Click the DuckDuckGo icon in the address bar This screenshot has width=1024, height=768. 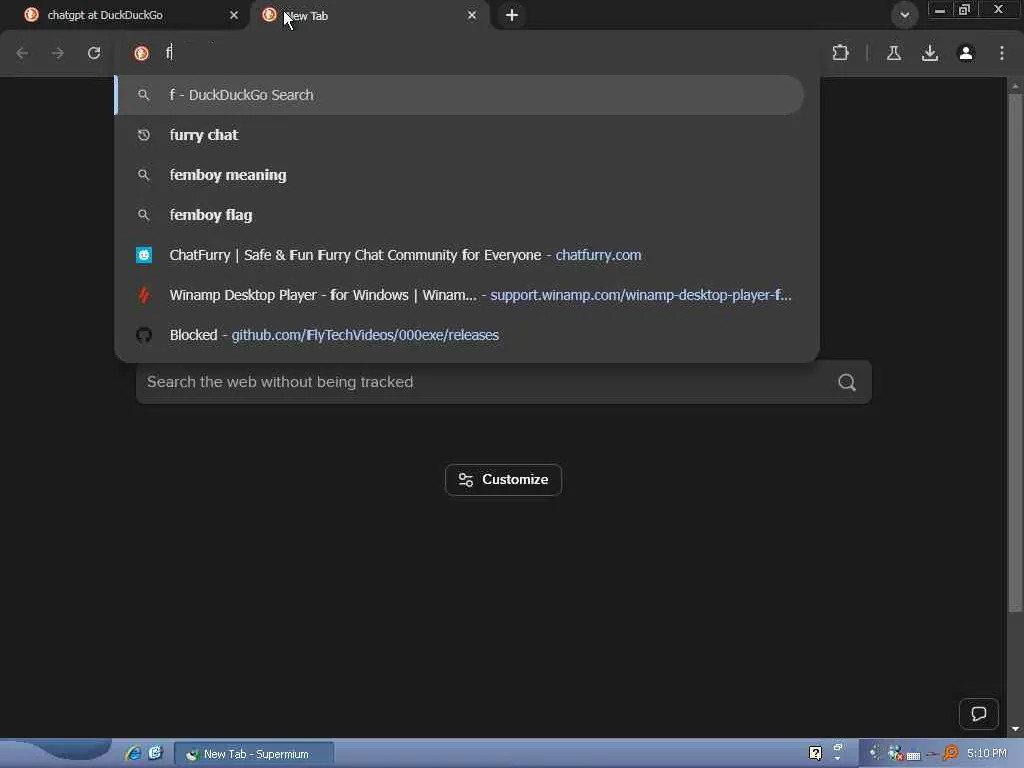point(141,53)
